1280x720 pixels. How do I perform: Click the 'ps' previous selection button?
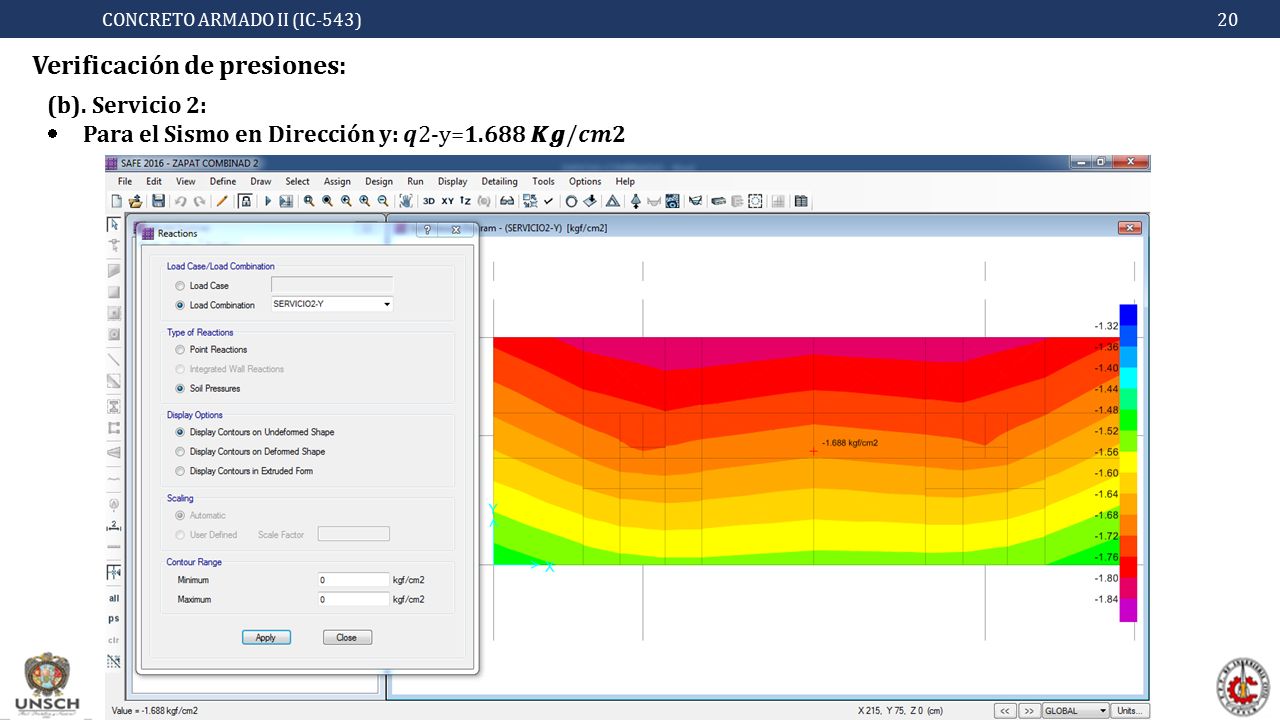(x=114, y=618)
